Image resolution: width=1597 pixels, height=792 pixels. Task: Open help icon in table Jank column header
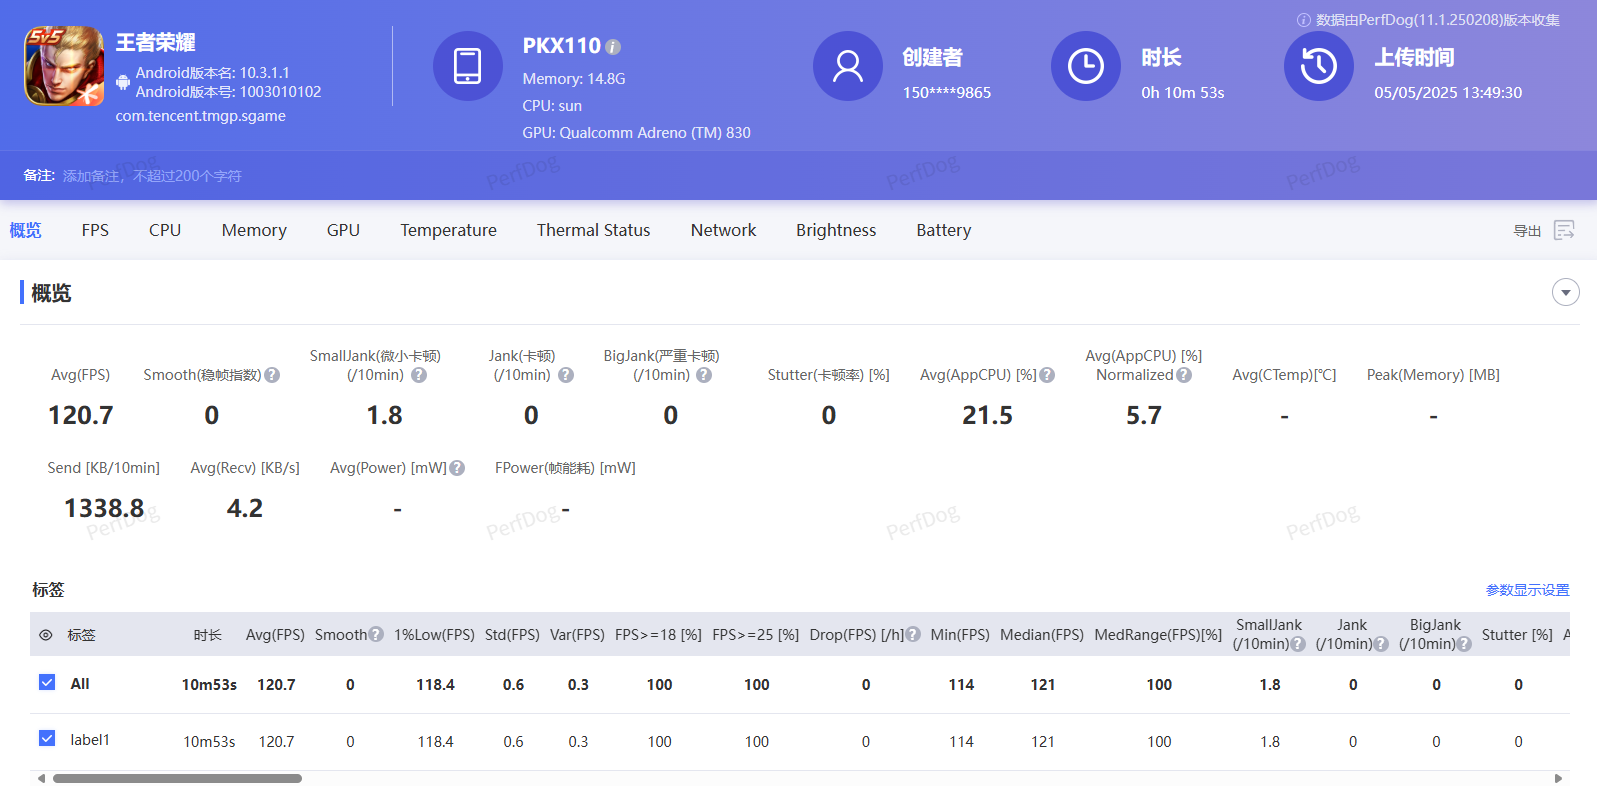coord(1381,644)
